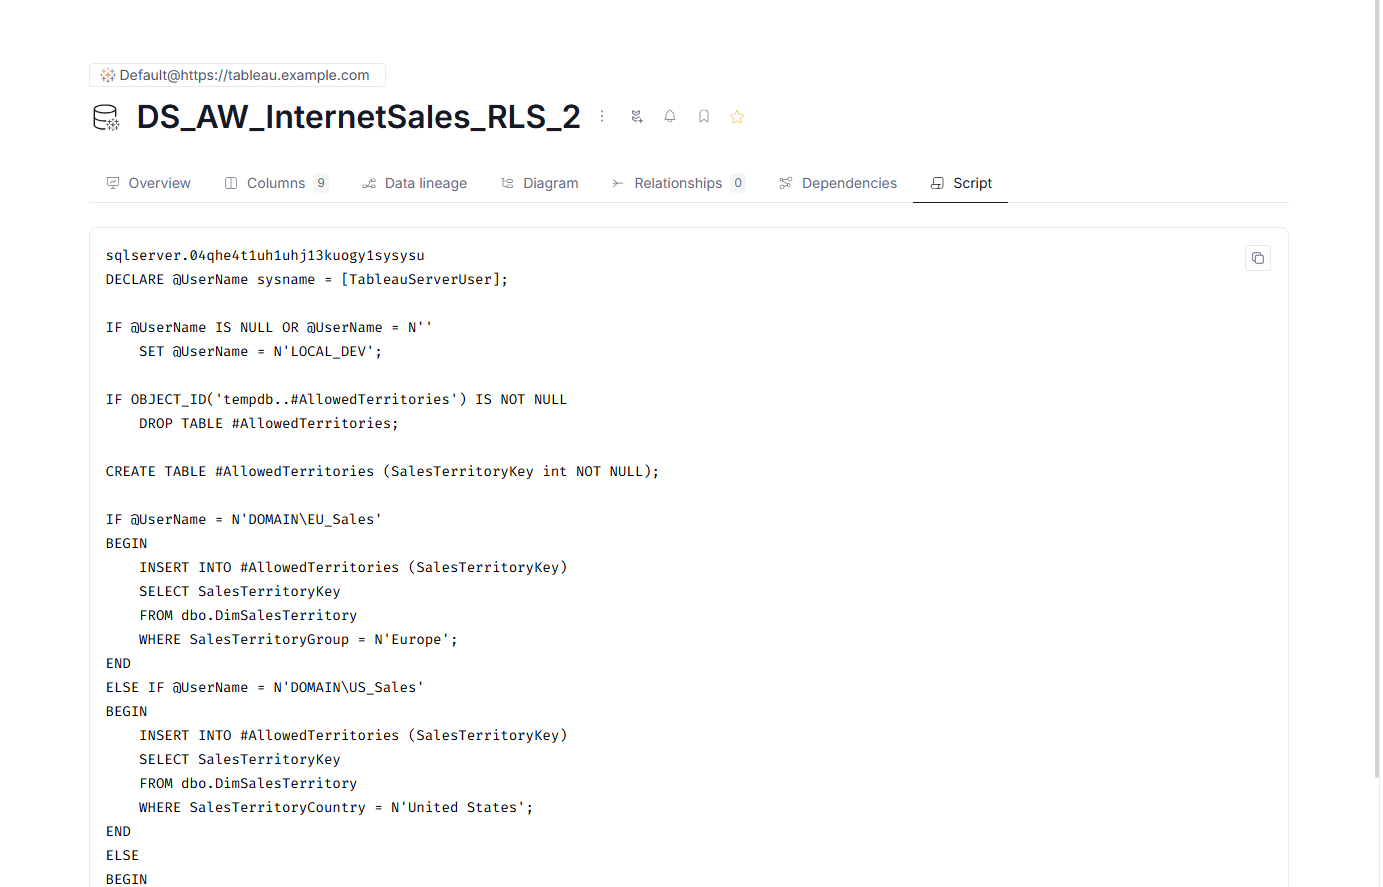Click the Tableau logo in breadcrumb
Screen dimensions: 1383x887
click(108, 75)
